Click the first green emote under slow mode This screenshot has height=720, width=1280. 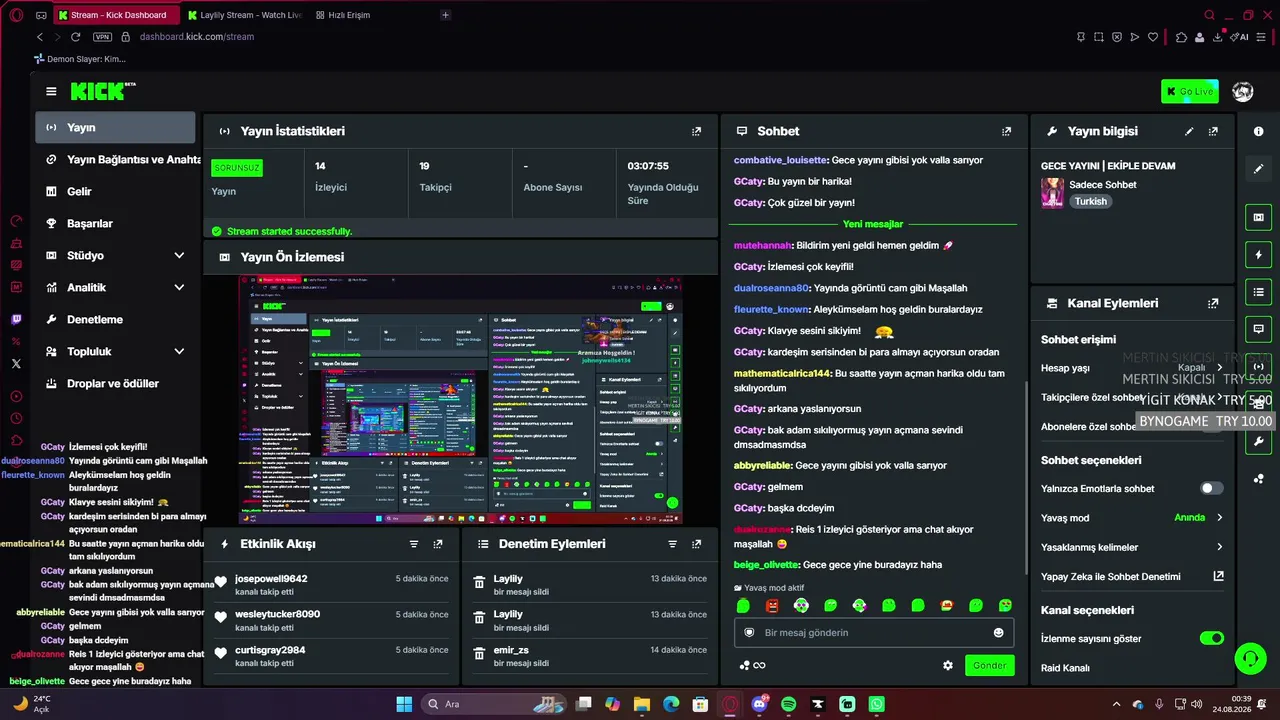tap(743, 606)
